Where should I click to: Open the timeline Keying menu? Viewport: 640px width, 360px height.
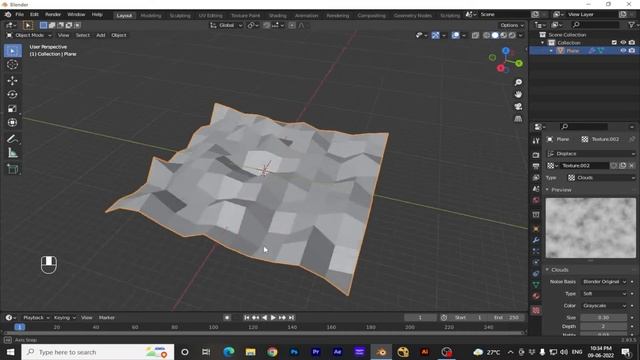(x=64, y=318)
